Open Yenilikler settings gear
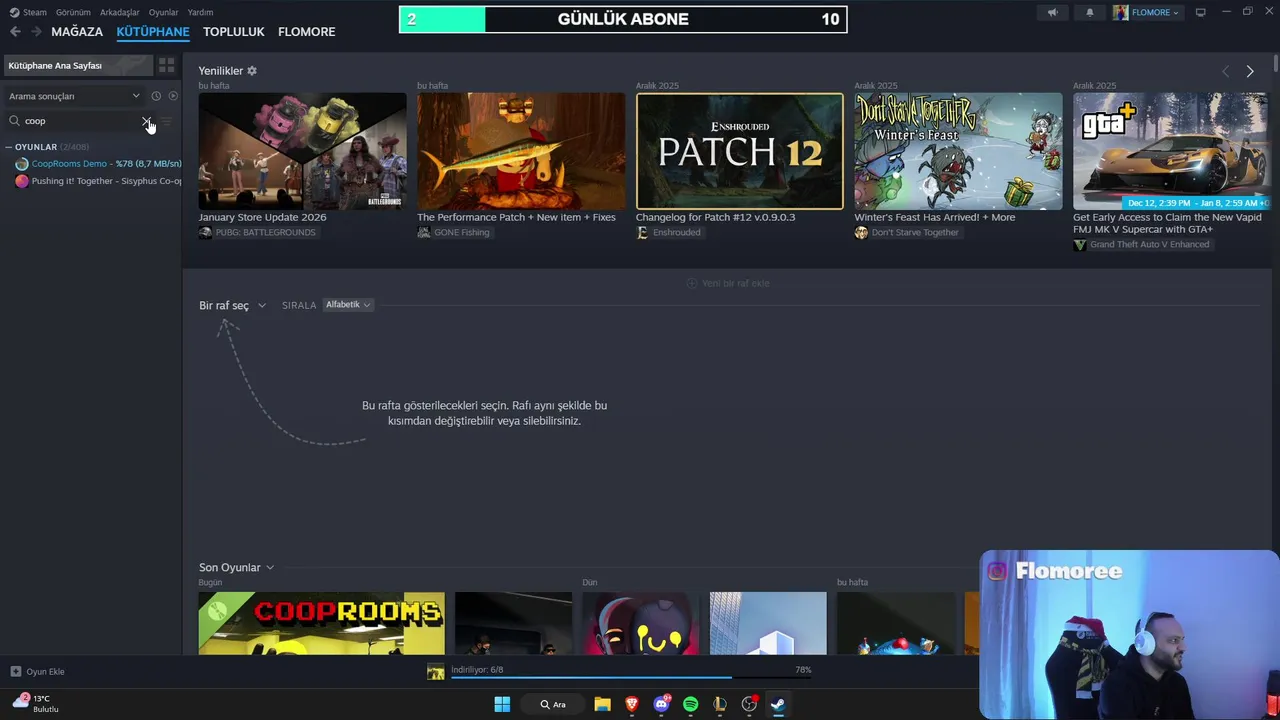Viewport: 1280px width, 720px height. point(252,71)
